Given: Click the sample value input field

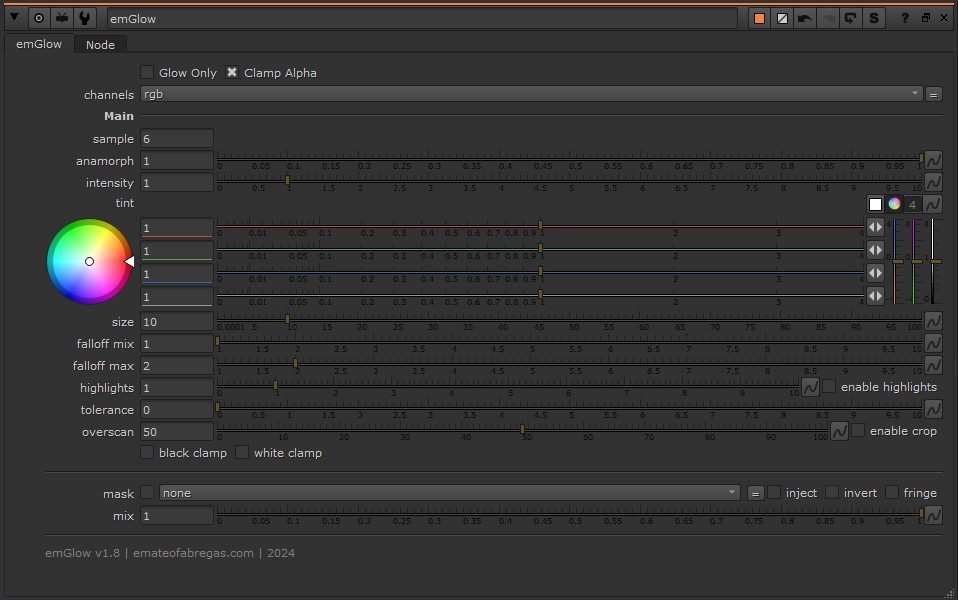Looking at the screenshot, I should coord(177,139).
